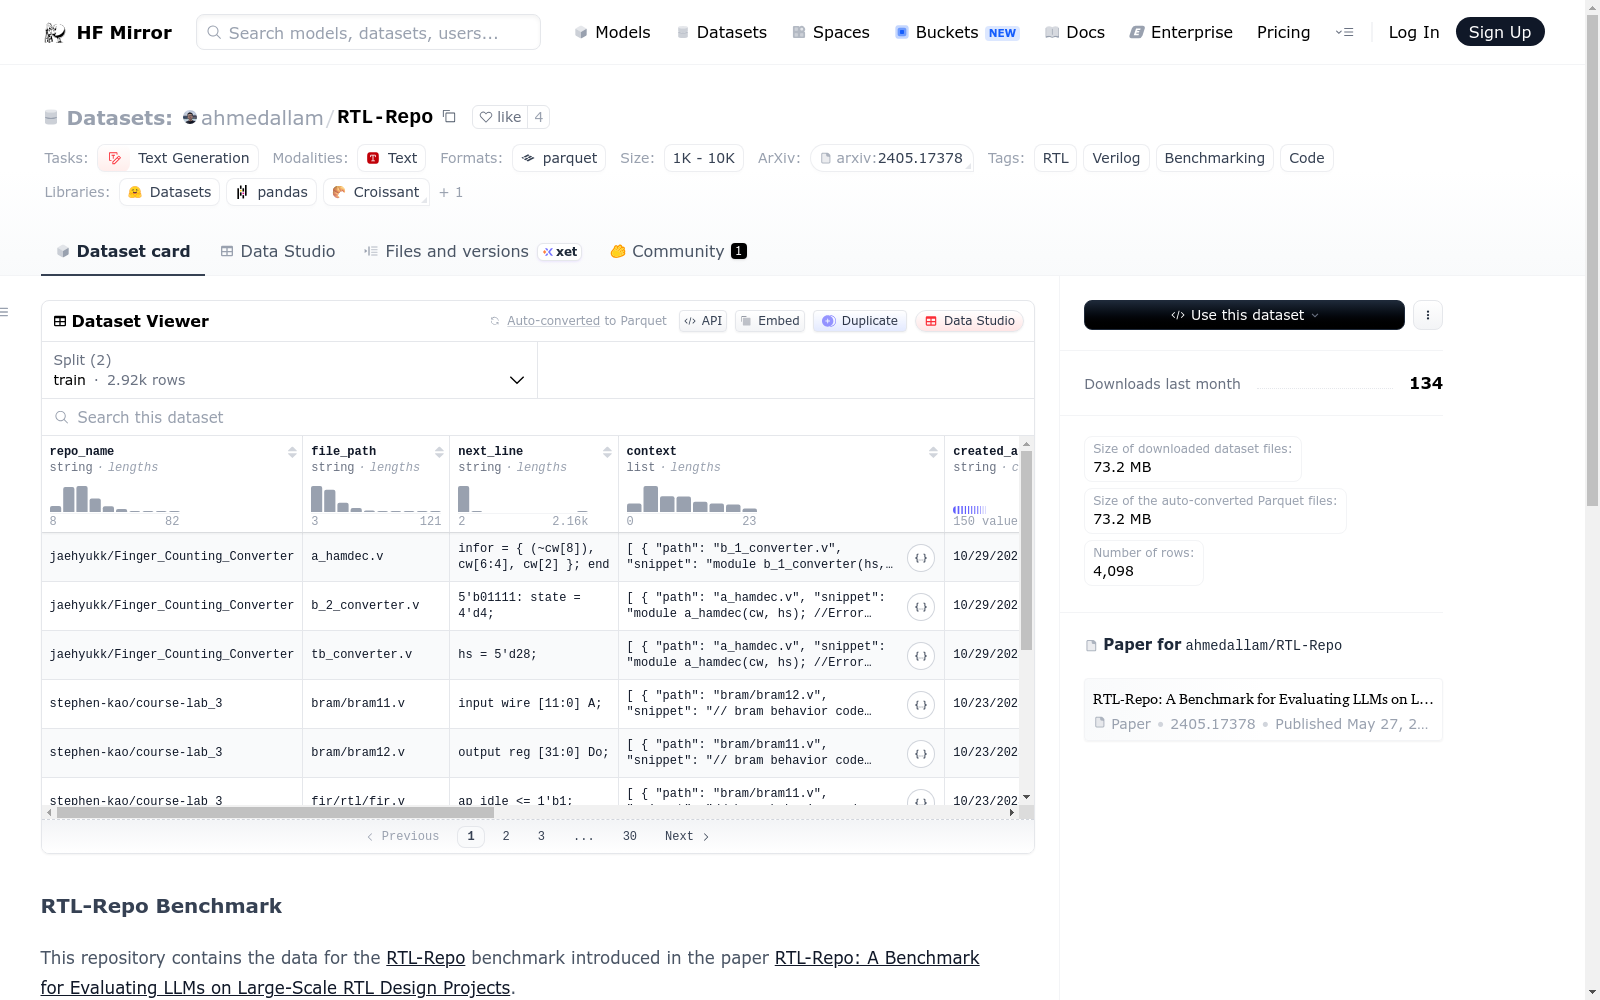The height and width of the screenshot is (1000, 1600).
Task: Click the RTL-Repo link in the description
Action: (426, 958)
